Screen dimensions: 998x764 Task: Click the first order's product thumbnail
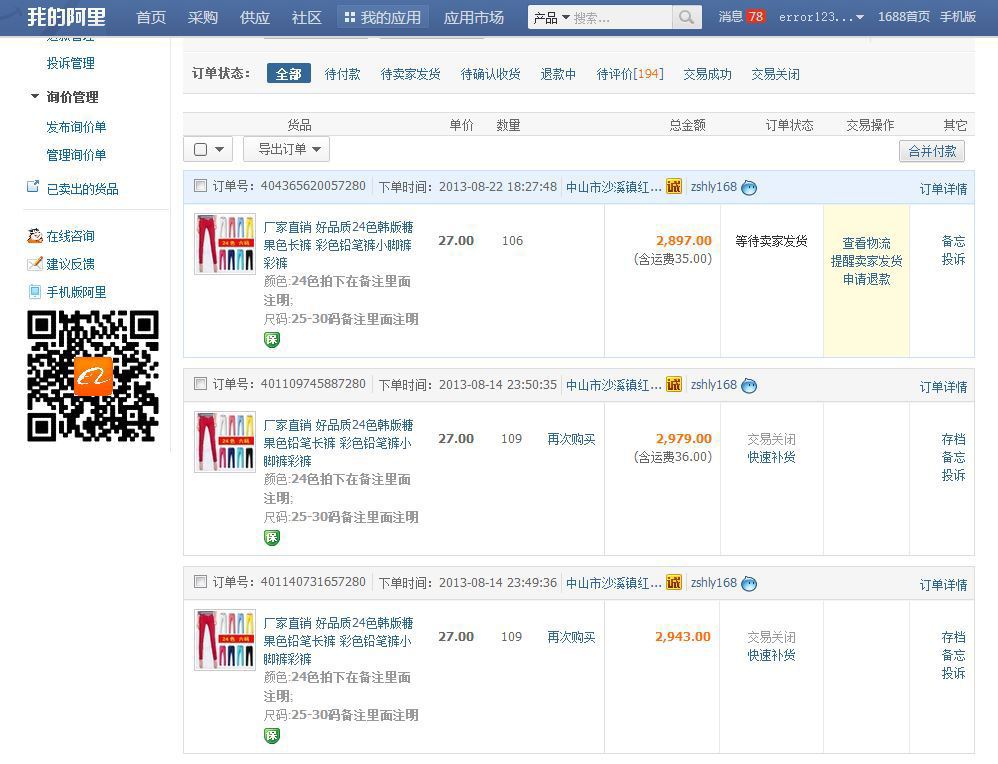tap(225, 243)
